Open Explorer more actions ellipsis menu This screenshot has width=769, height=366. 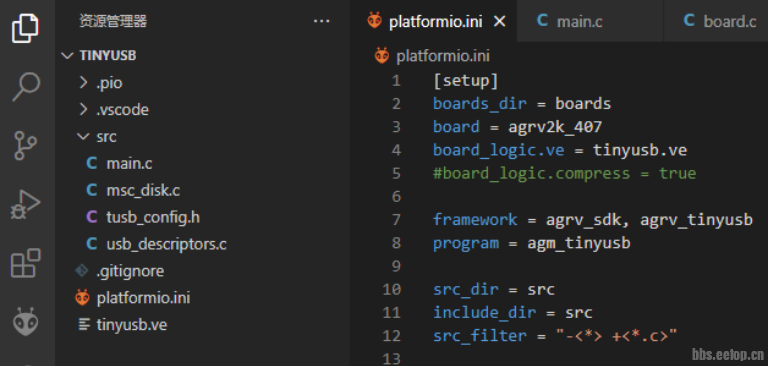coord(321,21)
